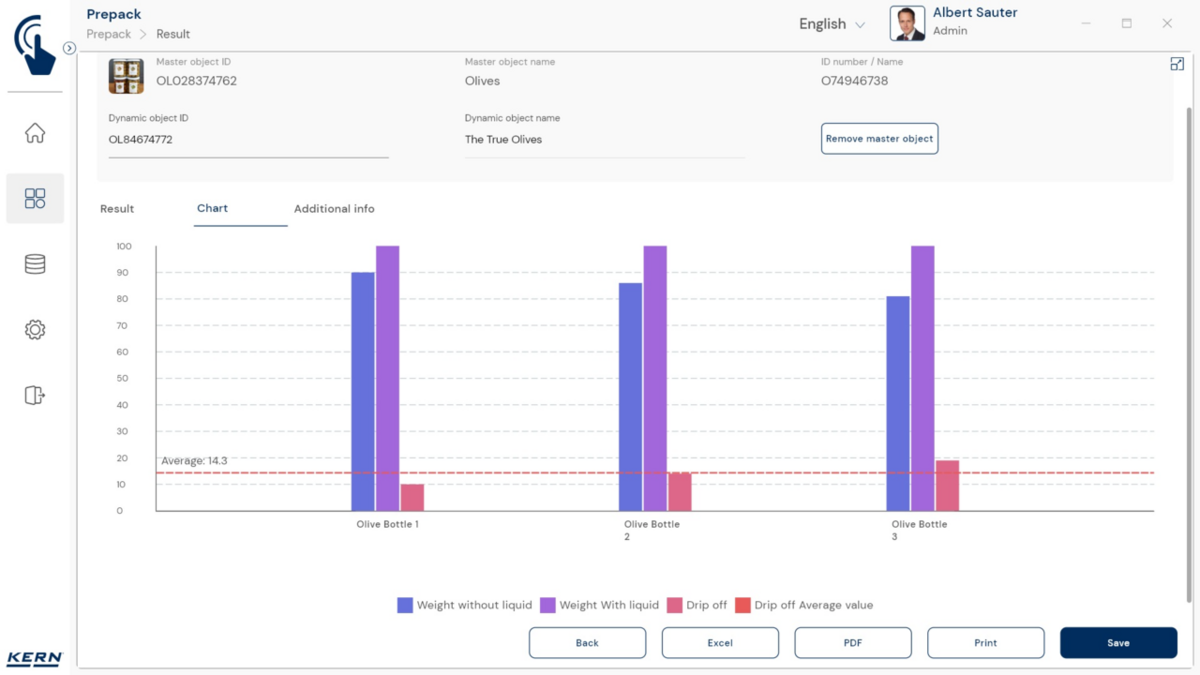This screenshot has width=1200, height=675.
Task: Switch to the Additional info tab
Action: pos(334,209)
